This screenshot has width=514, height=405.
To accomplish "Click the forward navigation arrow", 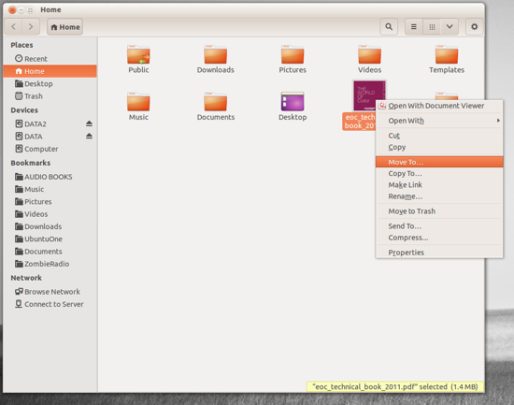I will (x=31, y=27).
